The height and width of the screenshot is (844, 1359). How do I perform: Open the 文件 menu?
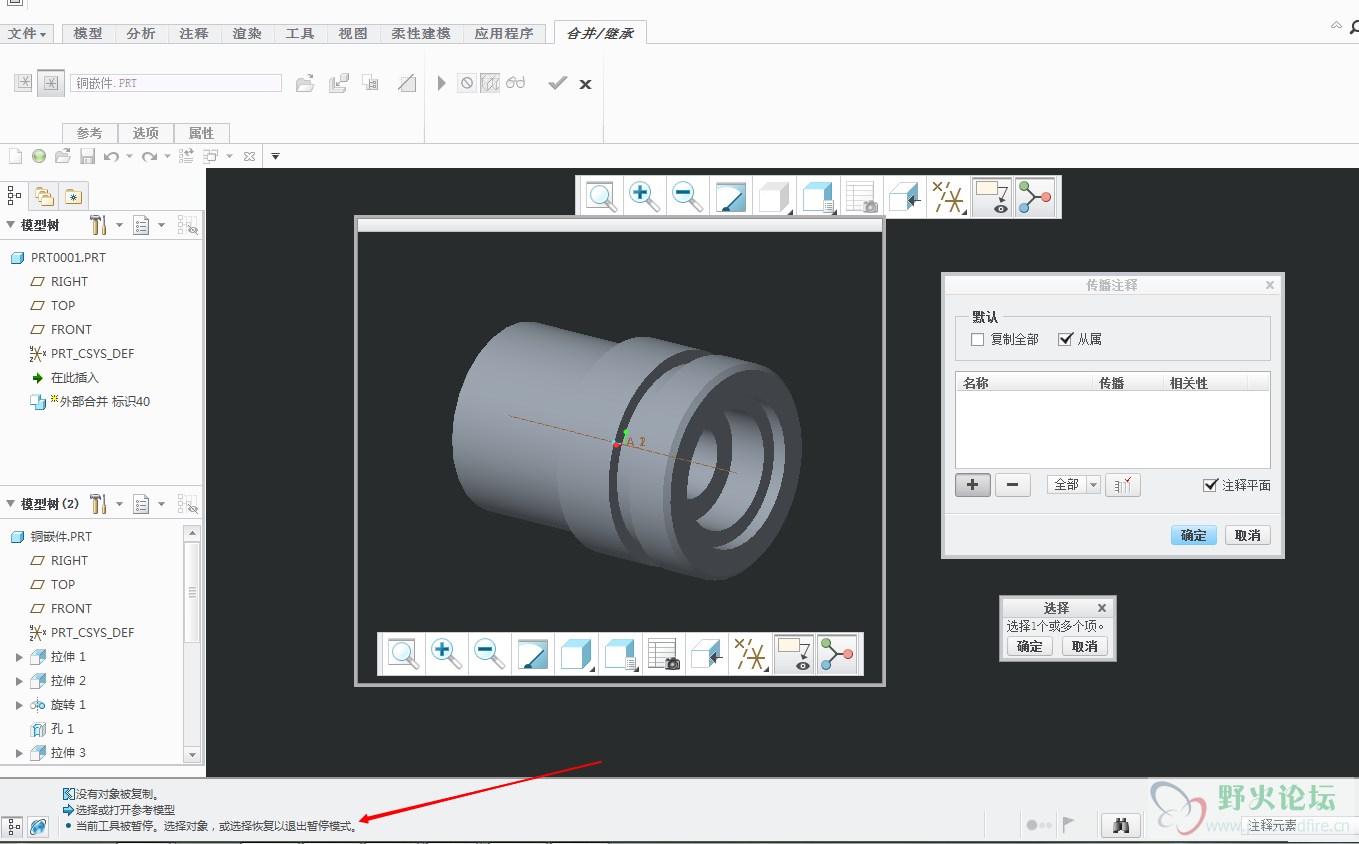(x=28, y=33)
